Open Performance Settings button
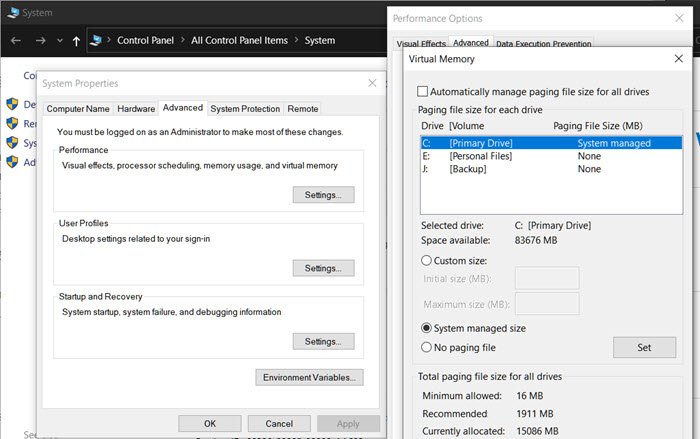Screen dimensions: 700x439 coord(323,195)
